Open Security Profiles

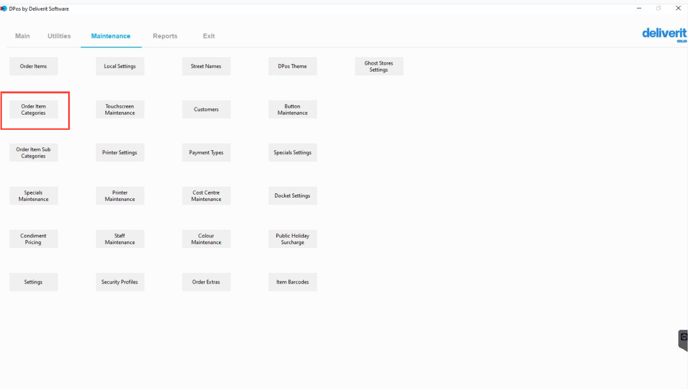(x=120, y=282)
